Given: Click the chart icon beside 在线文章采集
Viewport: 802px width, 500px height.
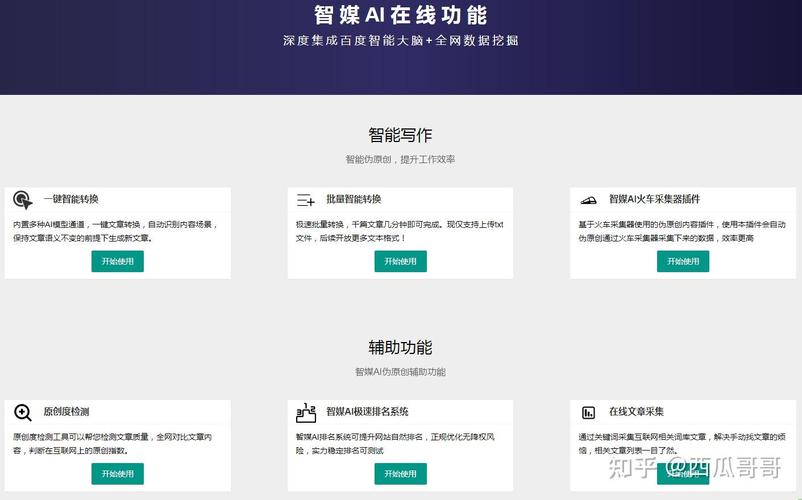Looking at the screenshot, I should click(588, 413).
